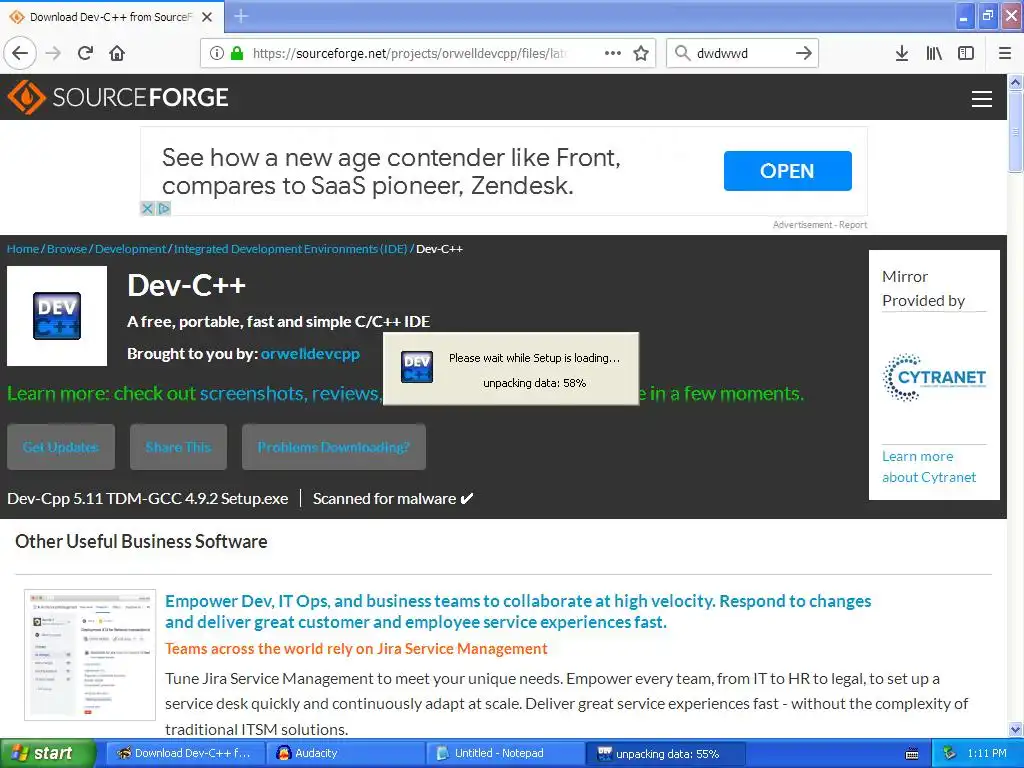Click the system tray icon beside clock
The width and height of the screenshot is (1024, 768).
(x=950, y=754)
